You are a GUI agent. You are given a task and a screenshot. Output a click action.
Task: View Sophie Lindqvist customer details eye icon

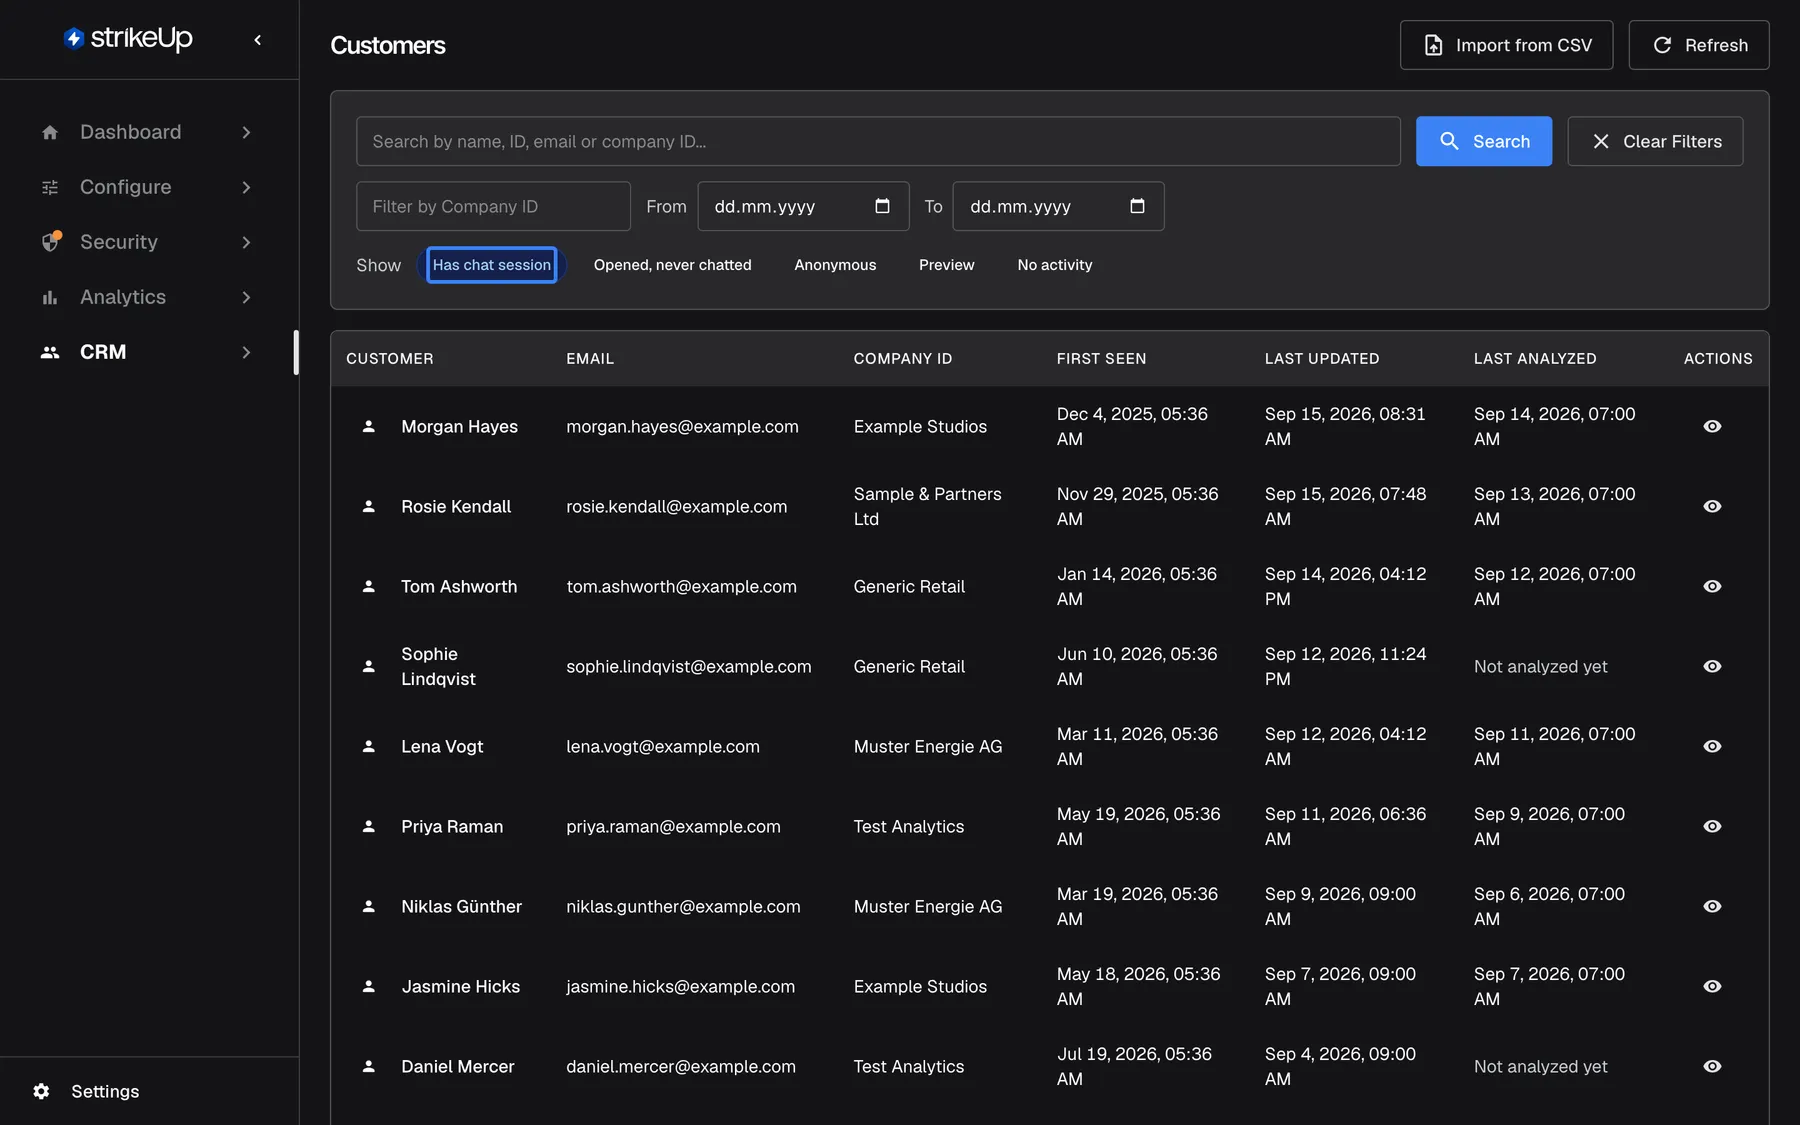(1712, 666)
